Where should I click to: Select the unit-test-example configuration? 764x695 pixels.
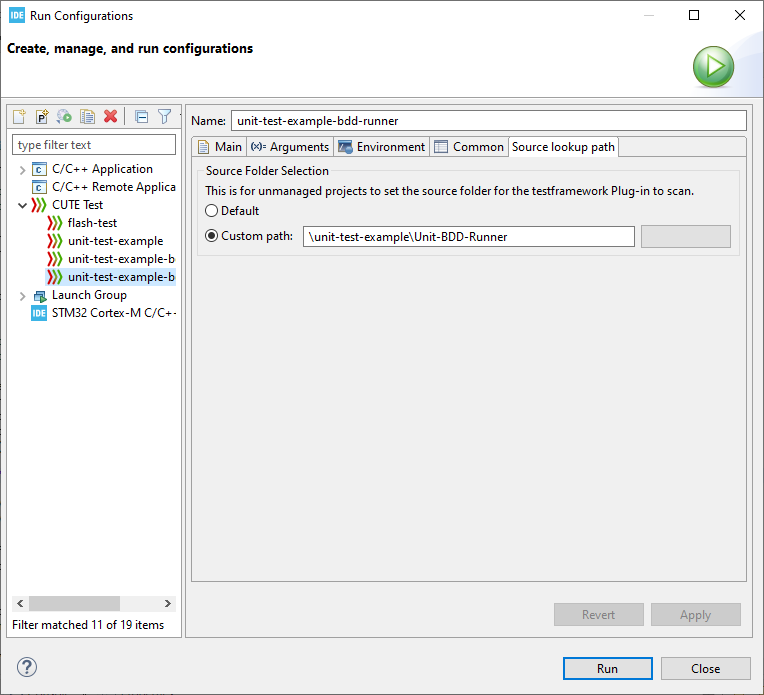click(116, 241)
